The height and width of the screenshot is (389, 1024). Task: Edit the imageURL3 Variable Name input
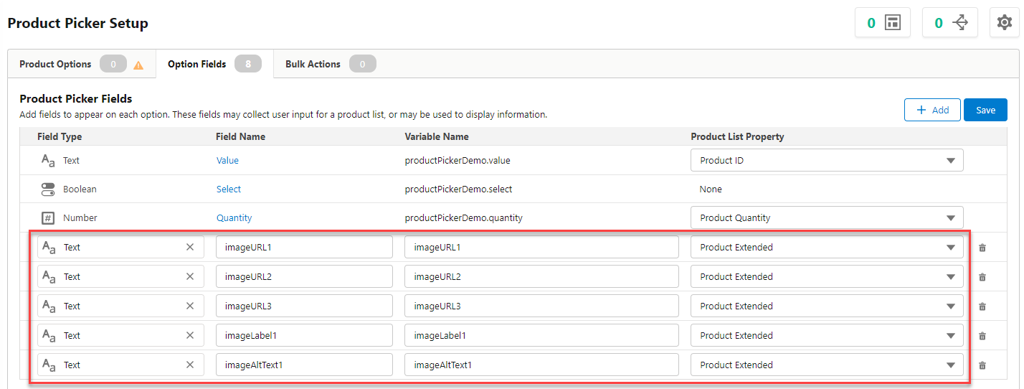point(542,306)
